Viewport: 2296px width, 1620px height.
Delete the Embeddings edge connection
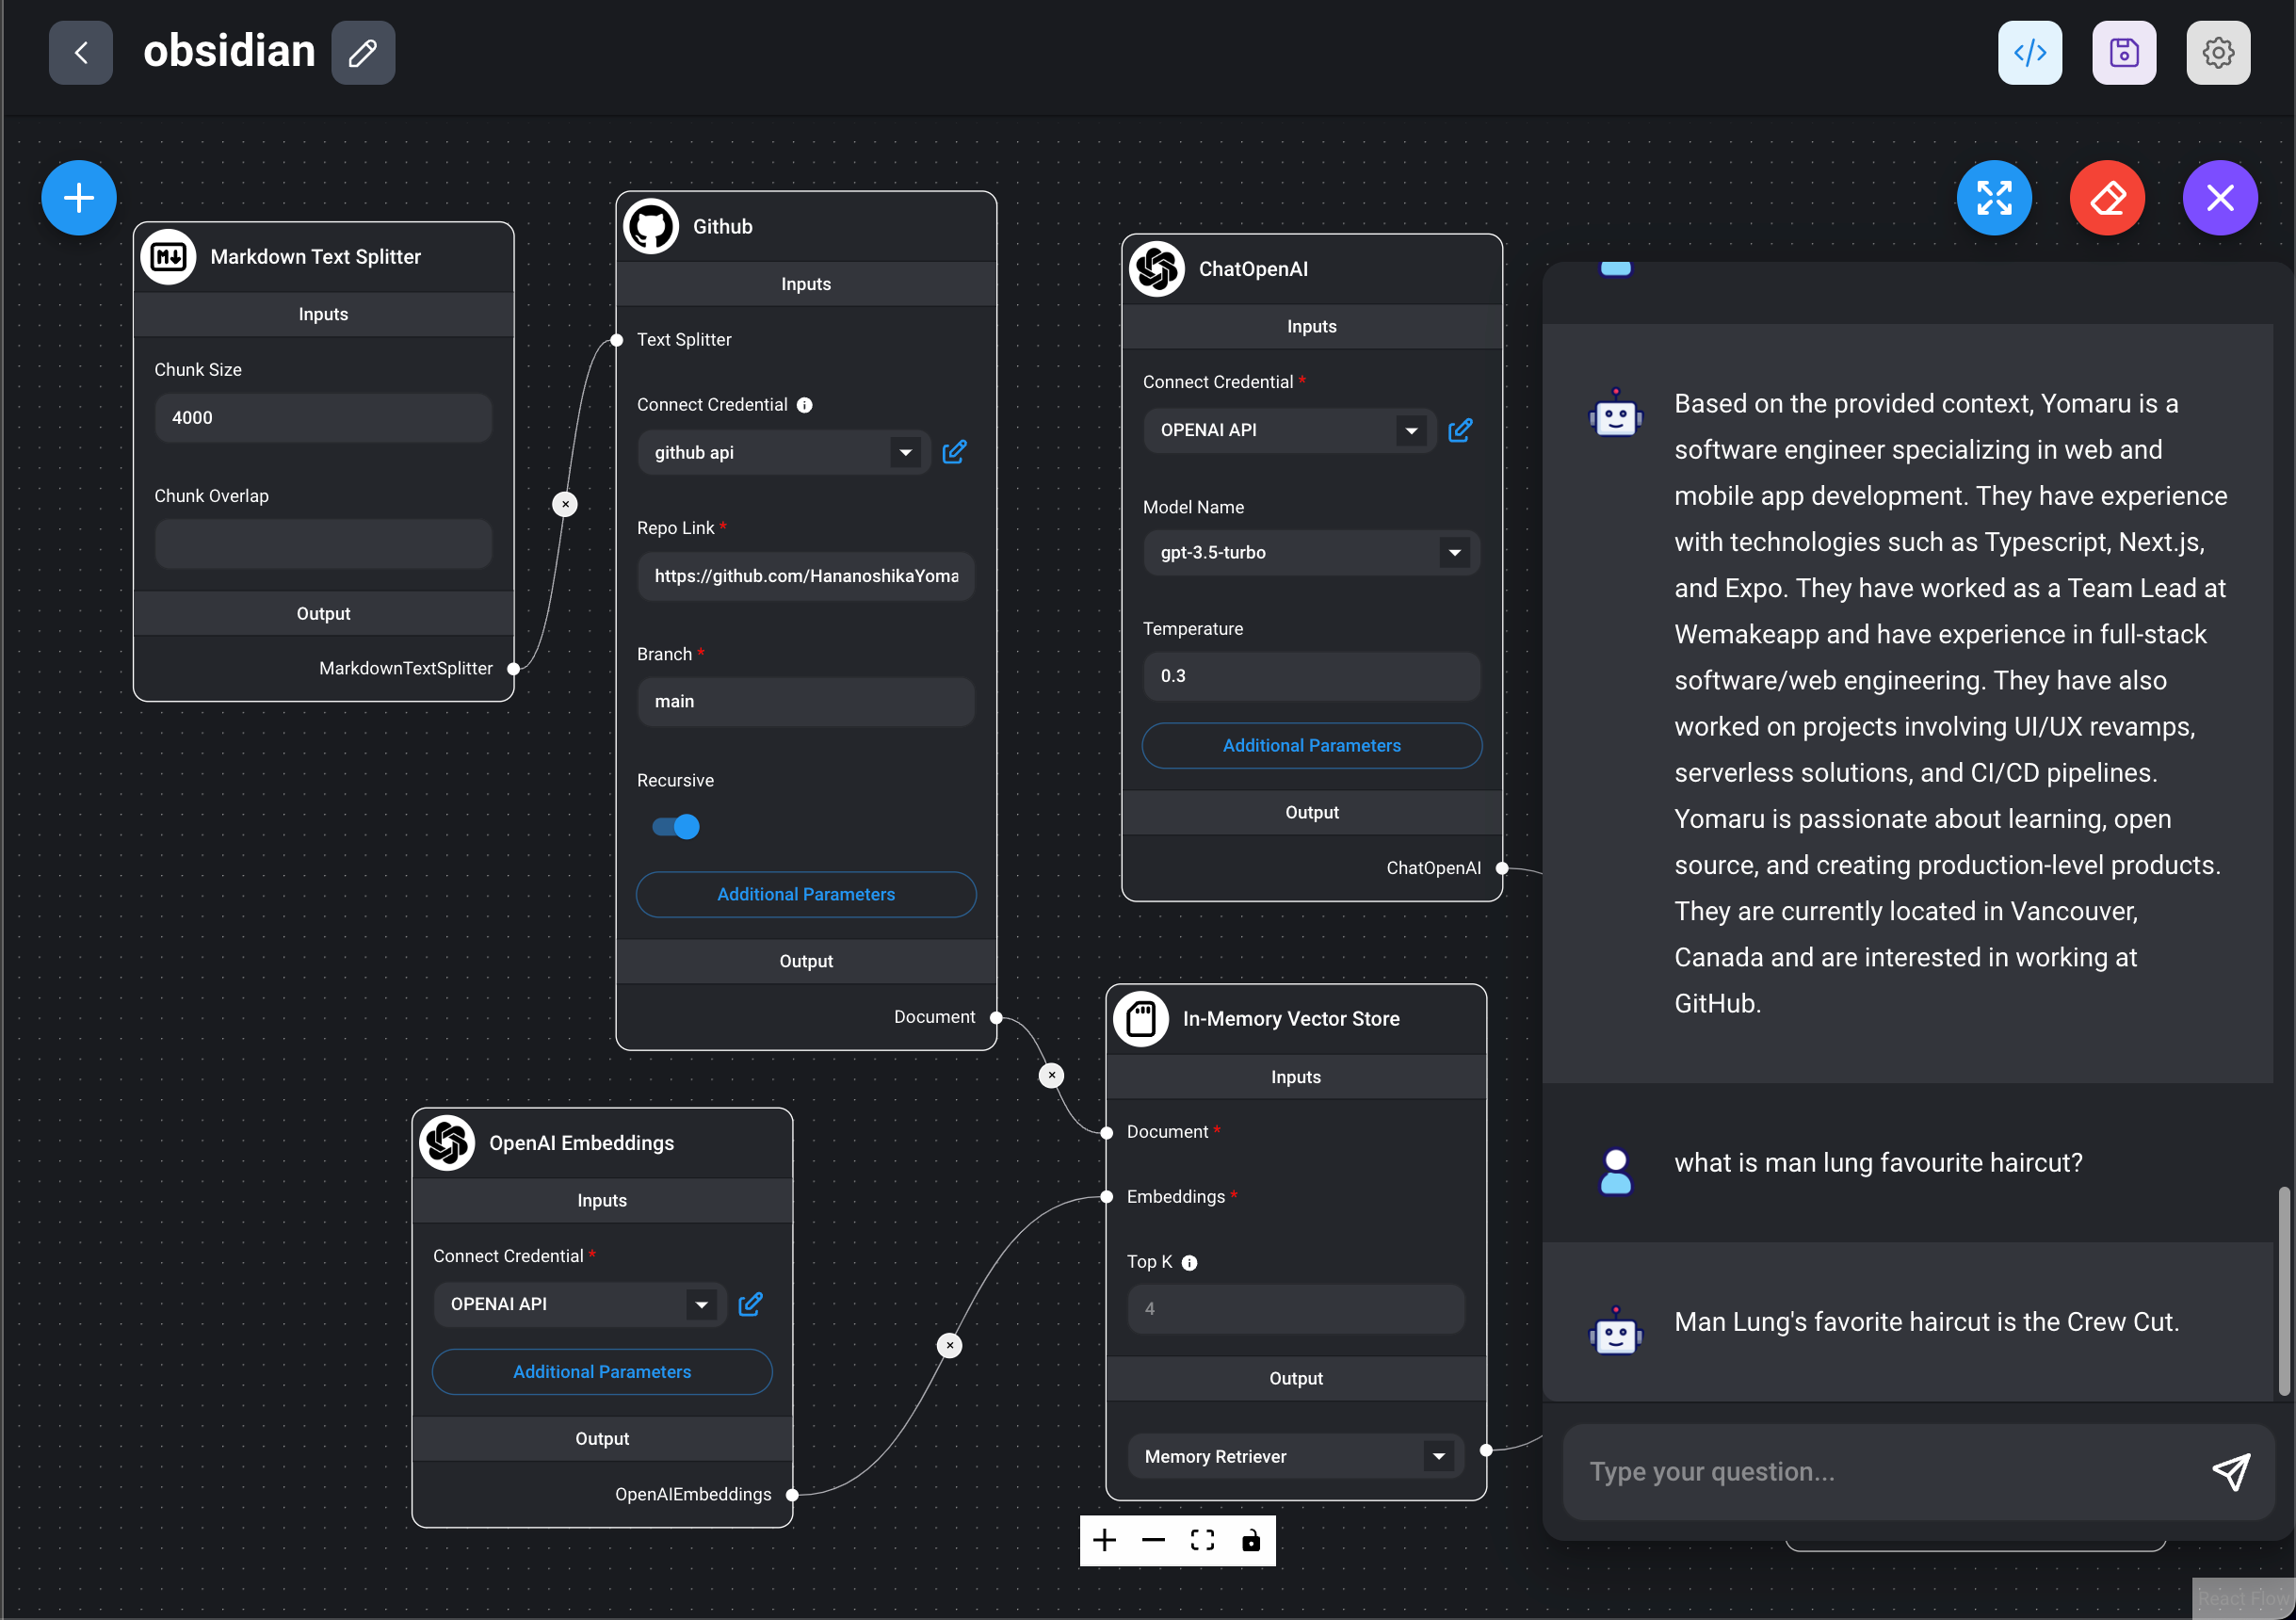[x=949, y=1345]
